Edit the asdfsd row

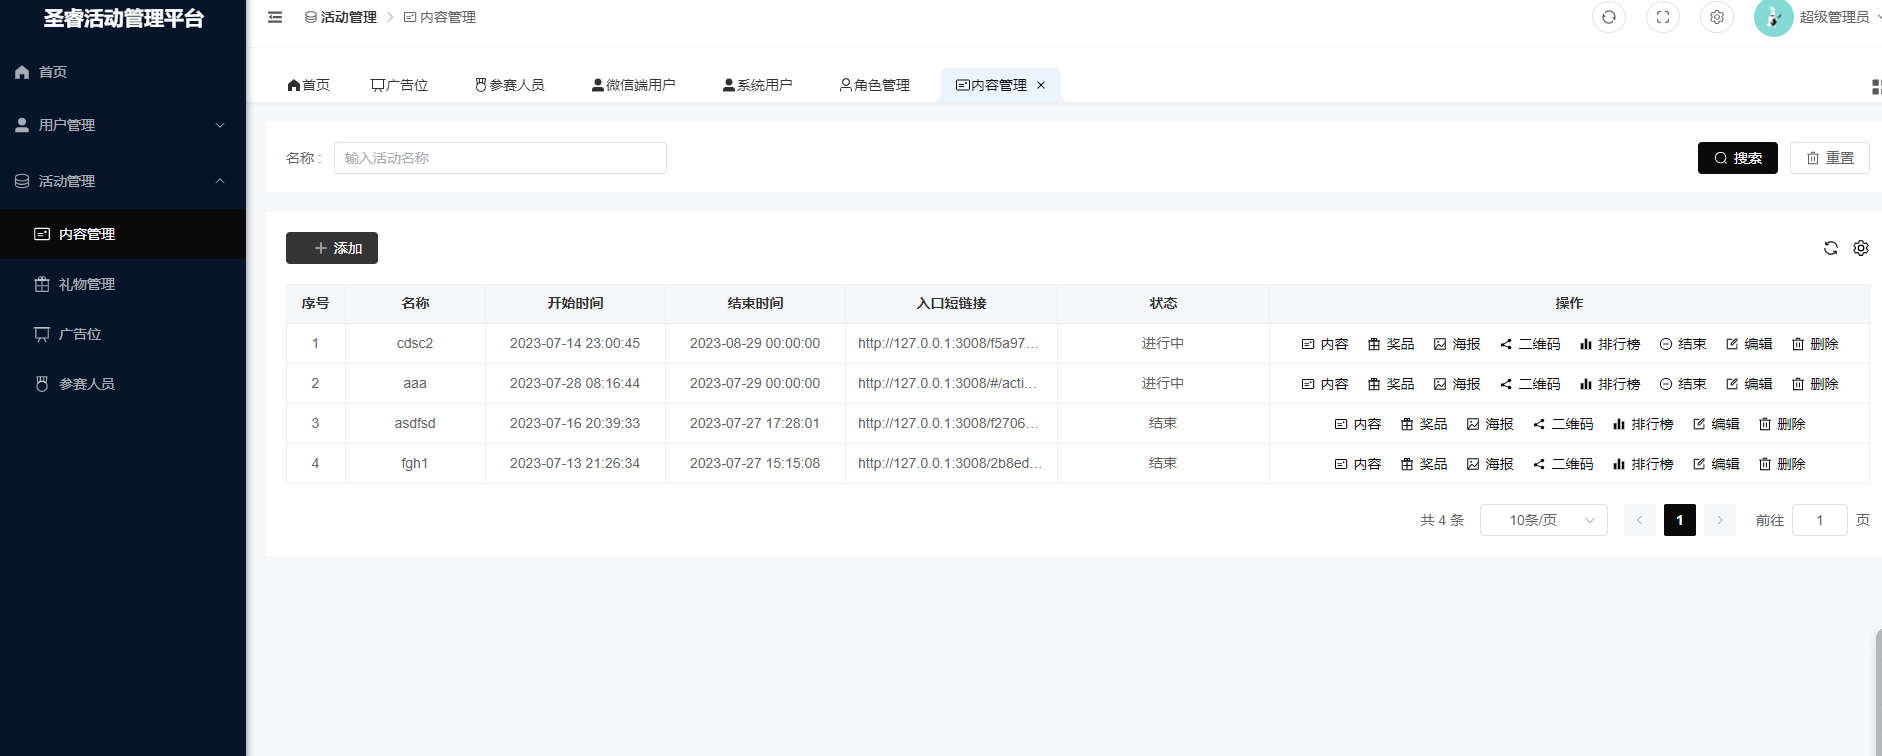(1716, 424)
